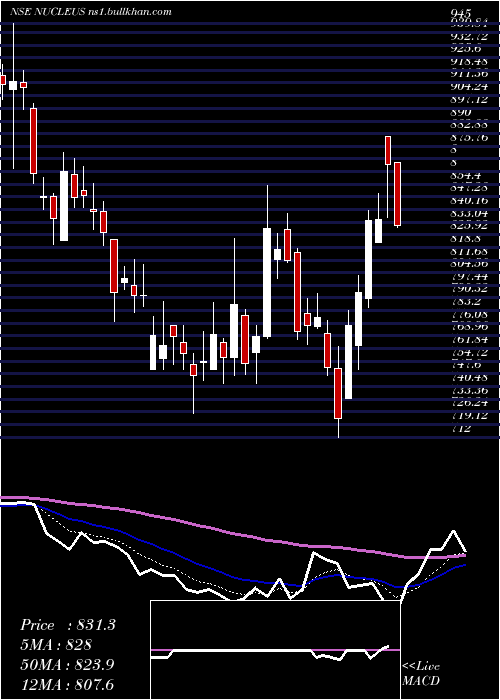Click the last red candlestick on the right

tap(397, 194)
